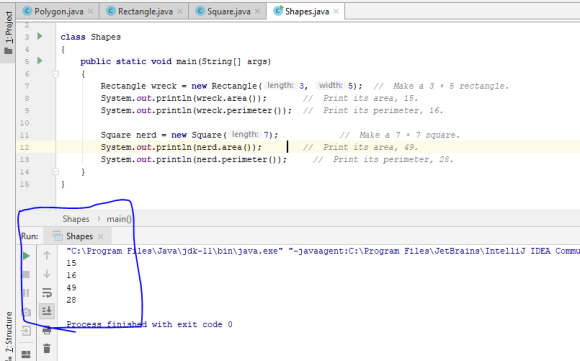Image resolution: width=580 pixels, height=361 pixels.
Task: Run class Shapes via gutter arrow
Action: [x=40, y=36]
